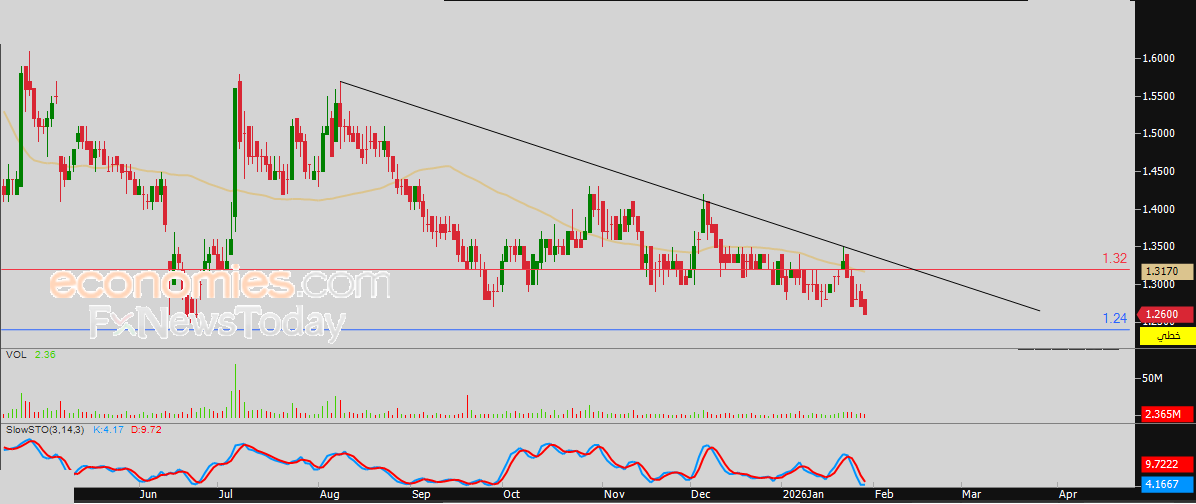1196x504 pixels.
Task: Click the 50M volume axis label
Action: click(x=1153, y=378)
